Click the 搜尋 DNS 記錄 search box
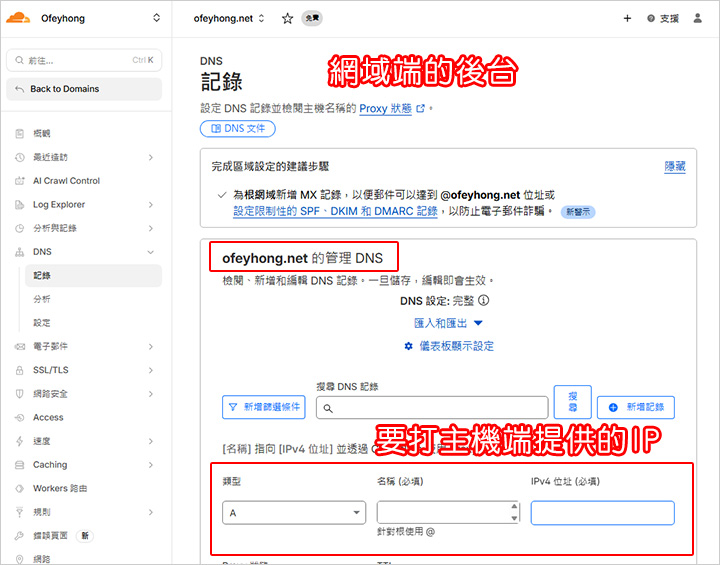 432,408
